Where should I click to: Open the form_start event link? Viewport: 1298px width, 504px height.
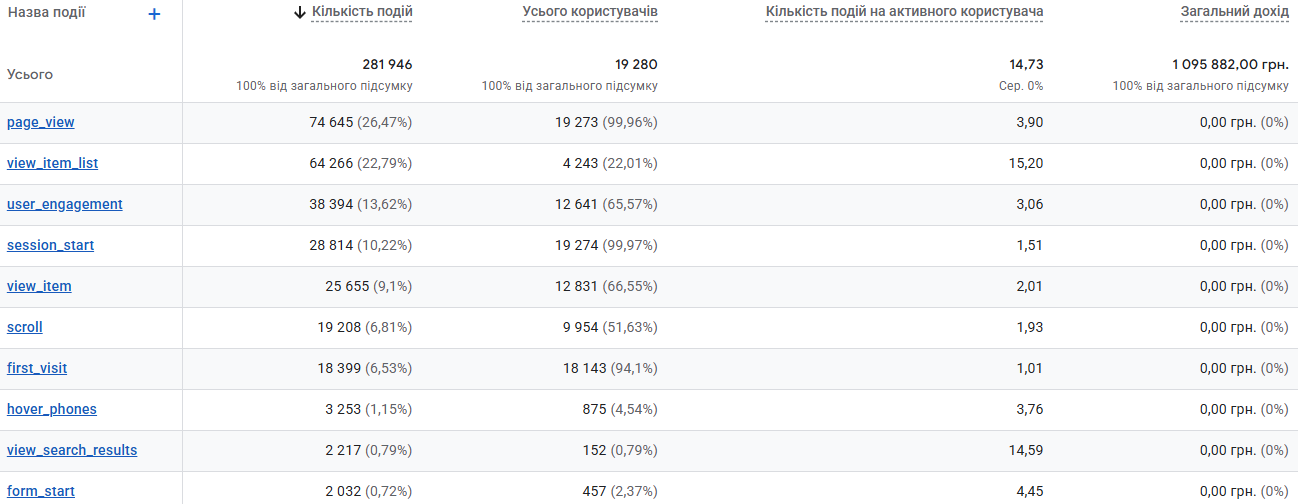pyautogui.click(x=41, y=491)
